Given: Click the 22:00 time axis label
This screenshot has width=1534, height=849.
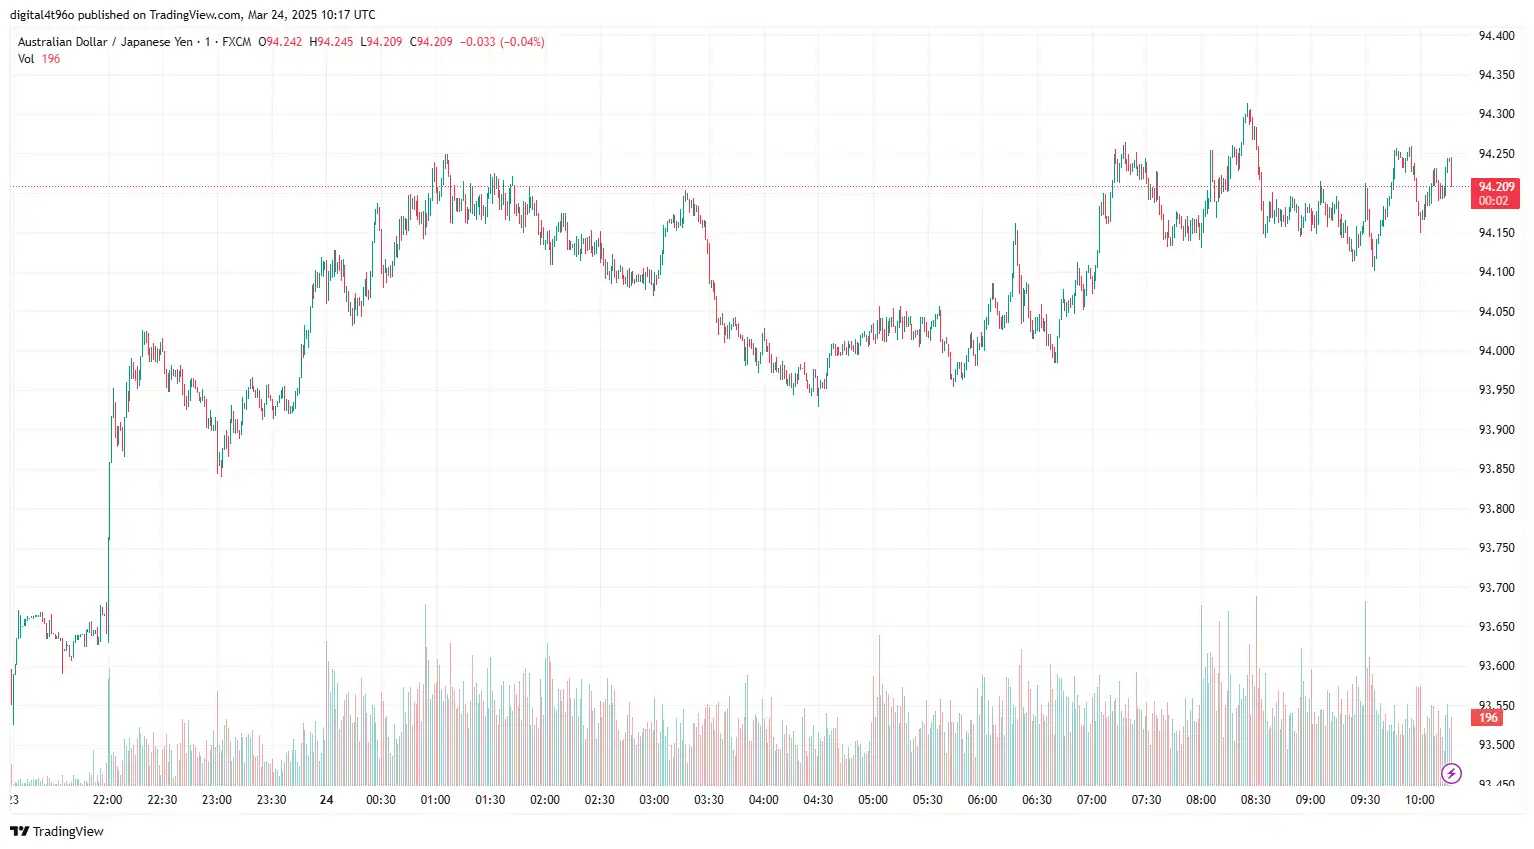Looking at the screenshot, I should [x=107, y=800].
